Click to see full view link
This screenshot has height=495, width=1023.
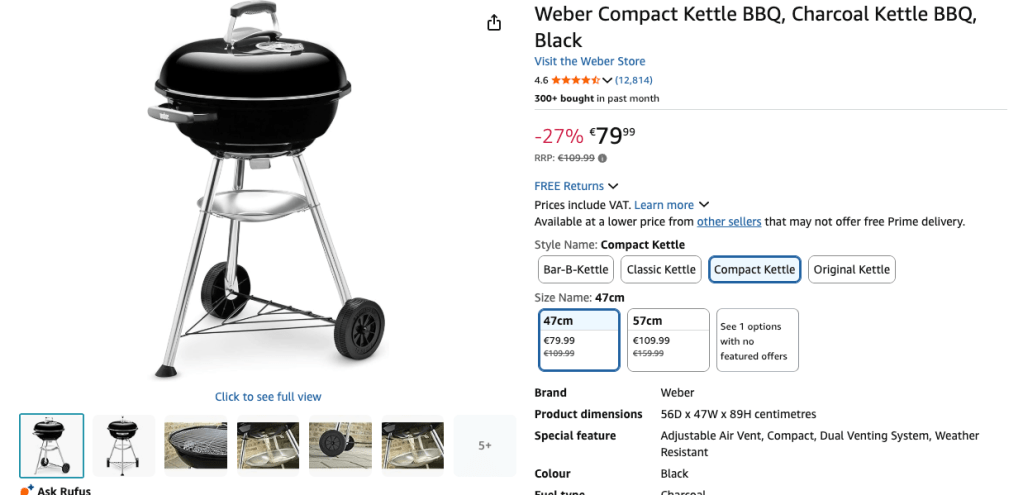[268, 397]
